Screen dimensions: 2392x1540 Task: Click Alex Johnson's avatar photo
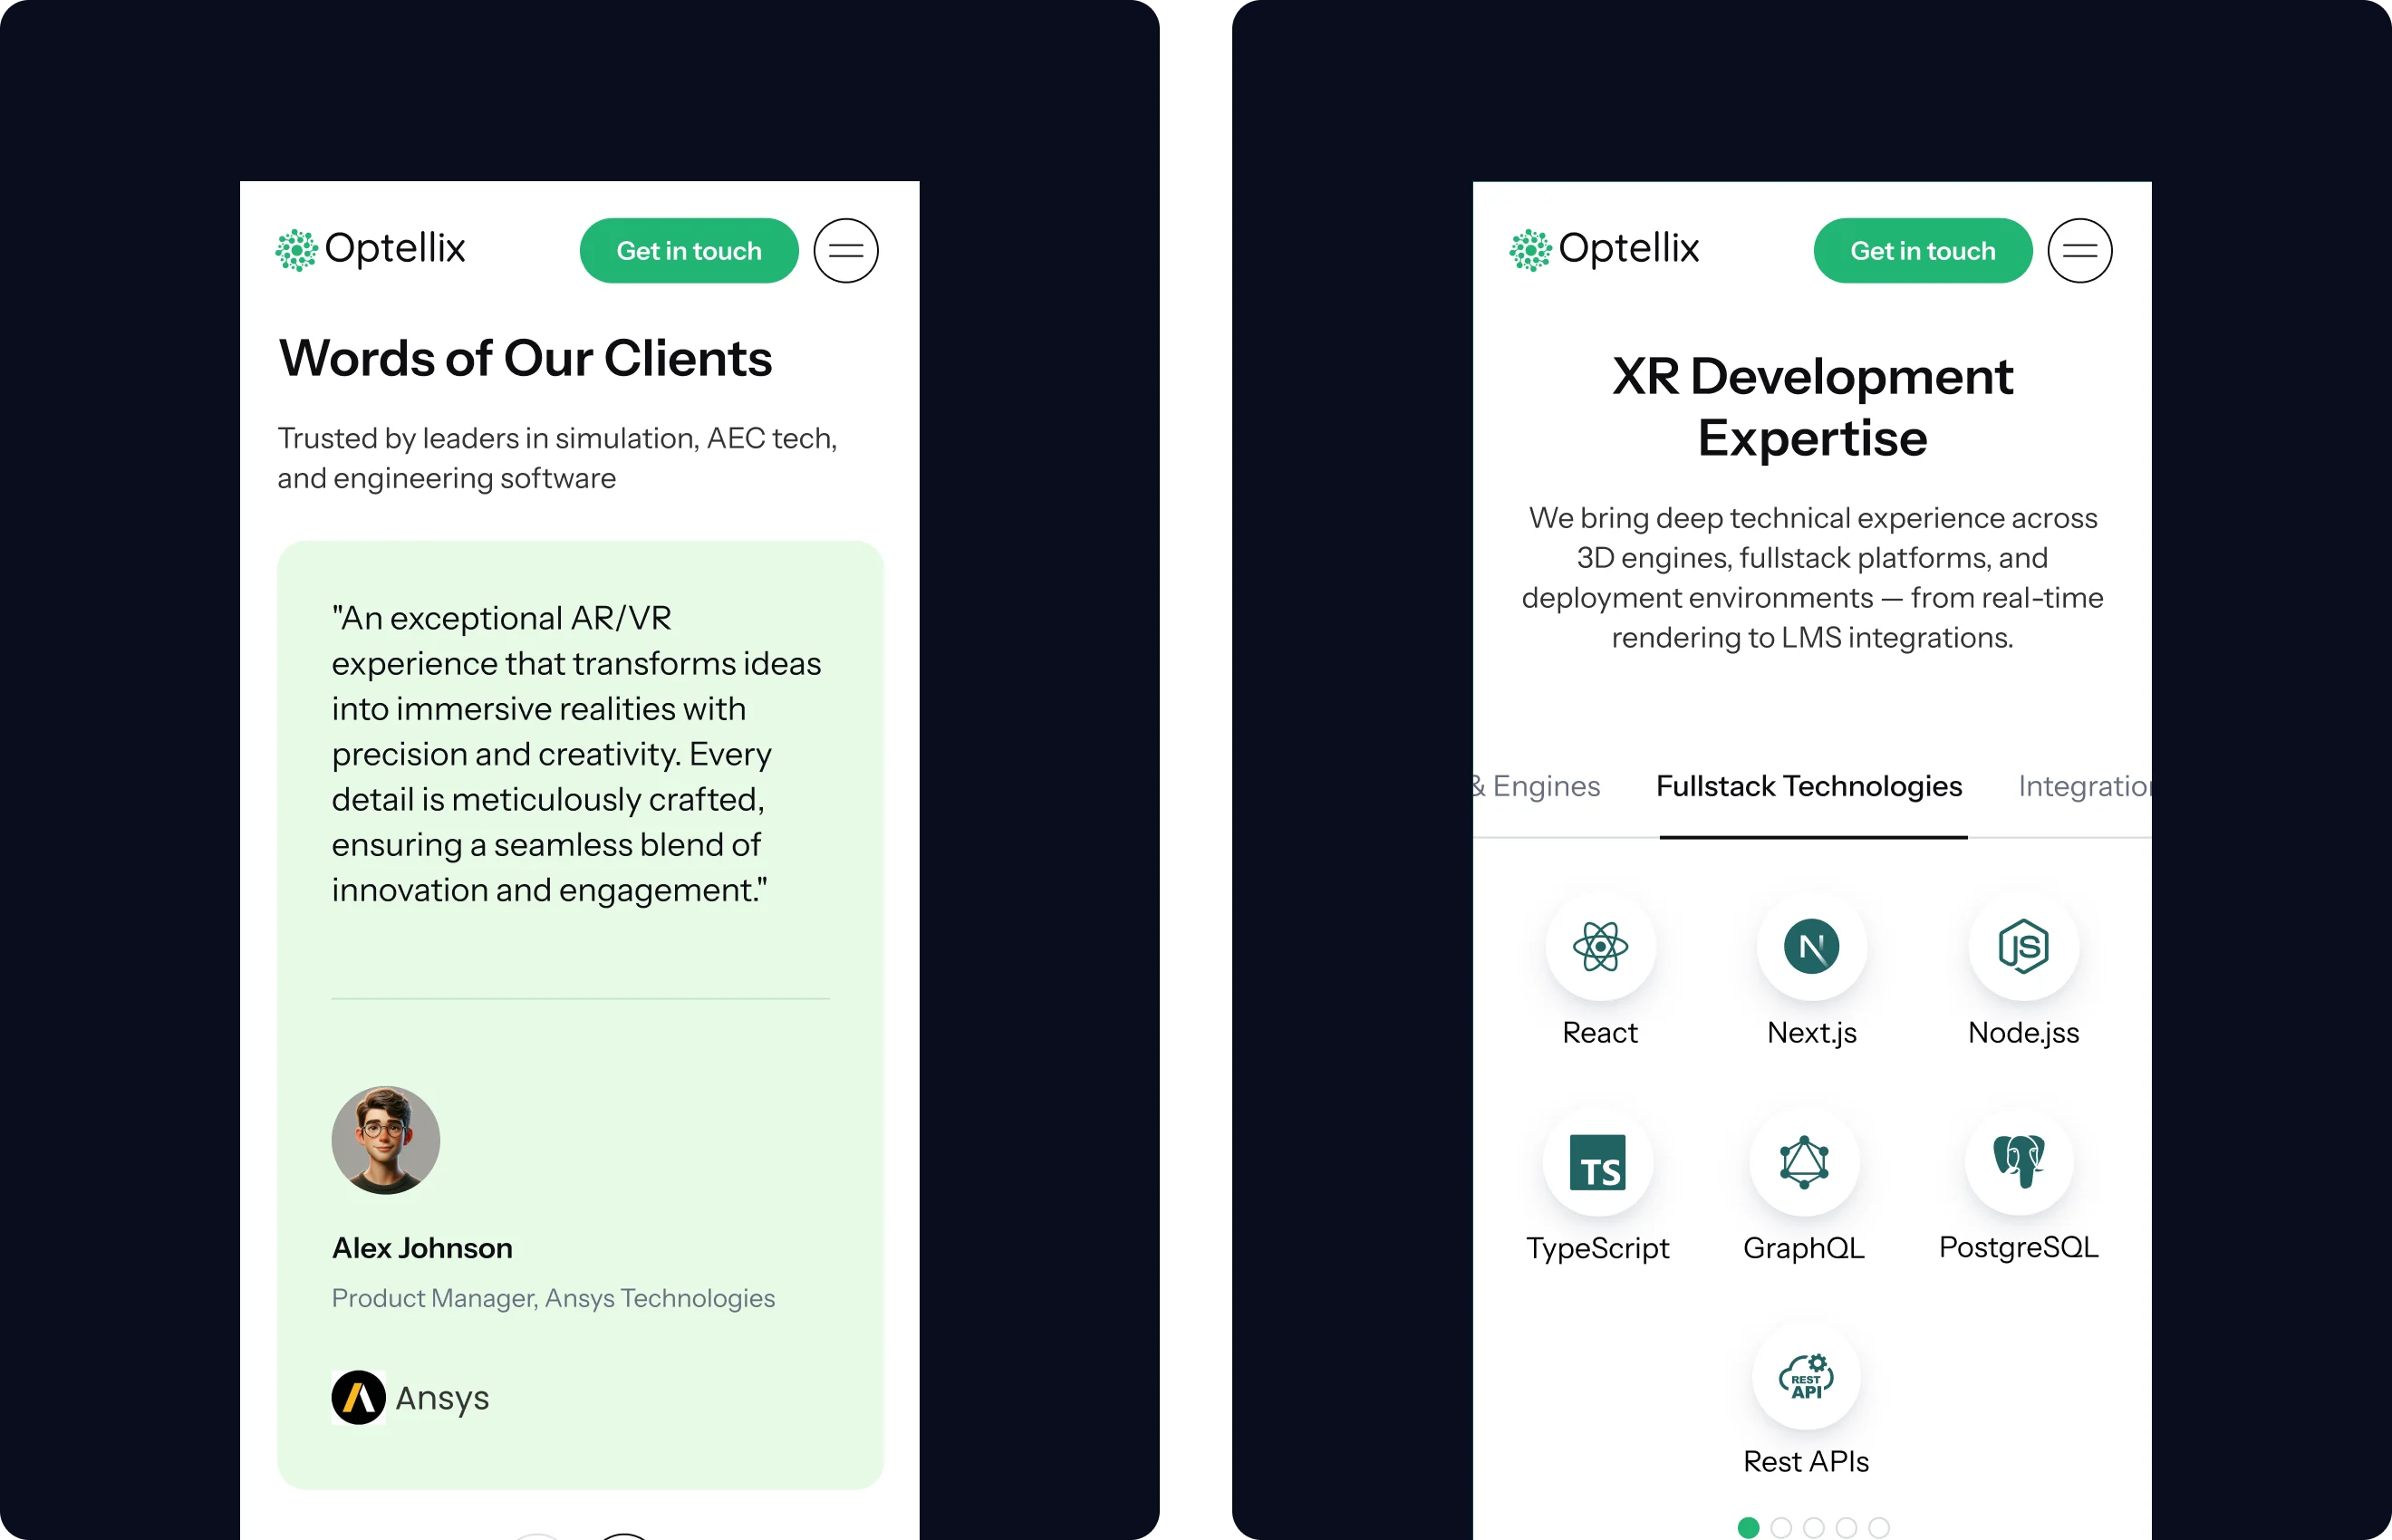[x=386, y=1140]
